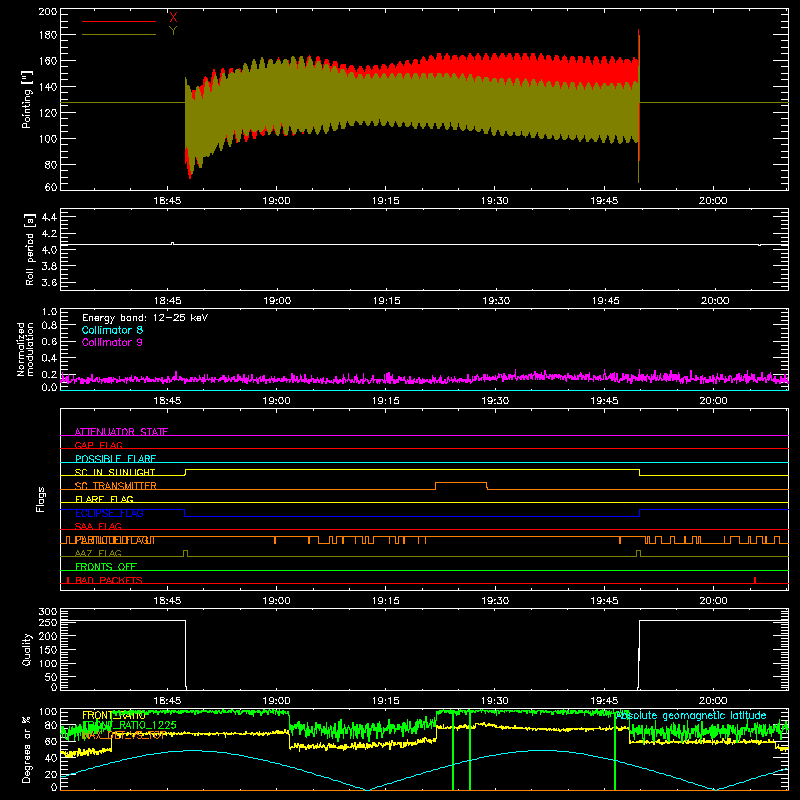Click the A4Z_FLAG pulse near 19:50
The height and width of the screenshot is (800, 800).
pos(638,553)
